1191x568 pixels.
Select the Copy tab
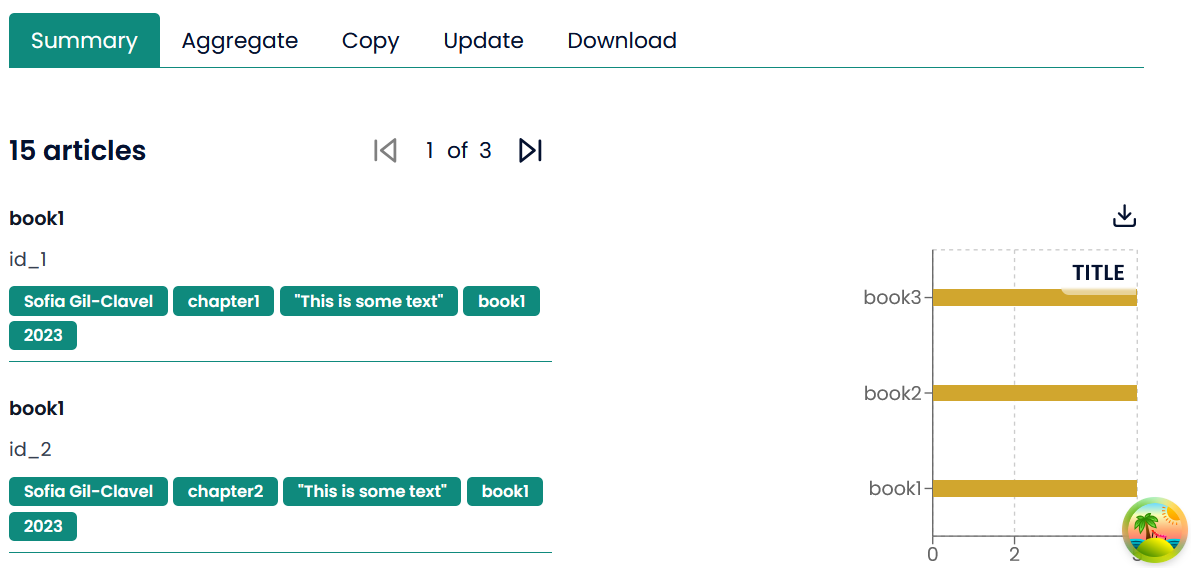[x=370, y=41]
